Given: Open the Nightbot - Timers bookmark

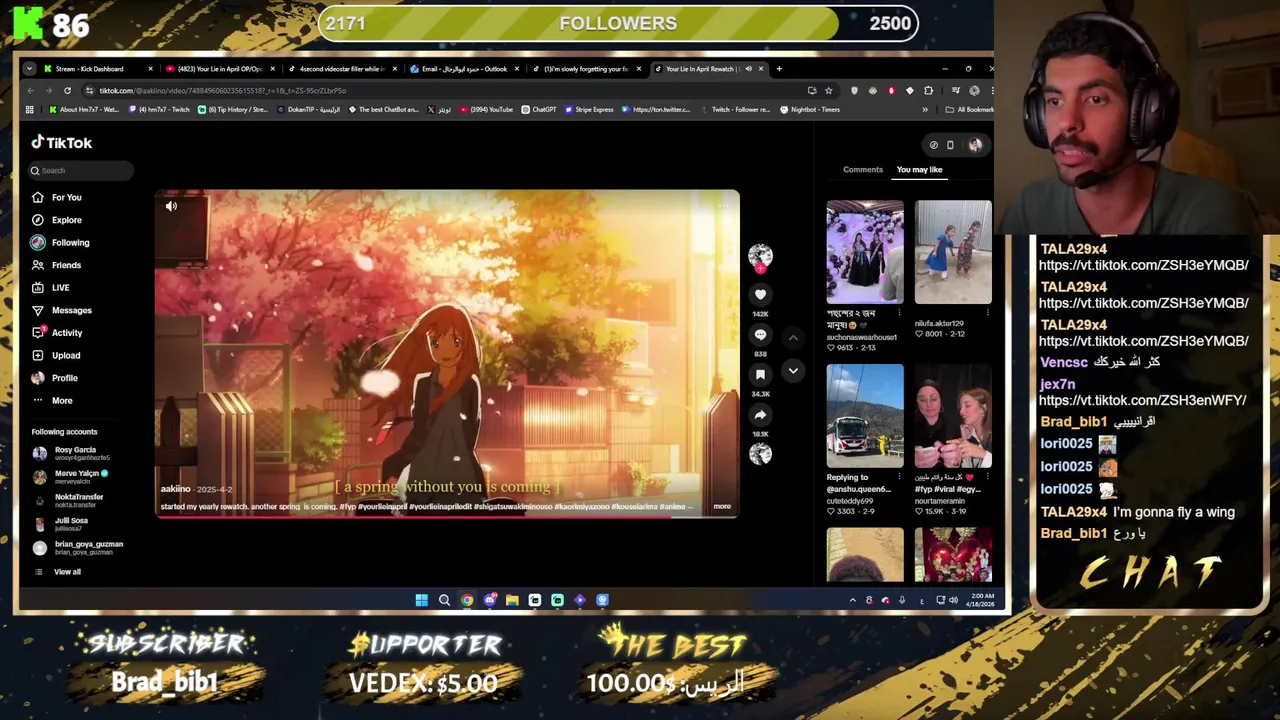Looking at the screenshot, I should coord(810,110).
